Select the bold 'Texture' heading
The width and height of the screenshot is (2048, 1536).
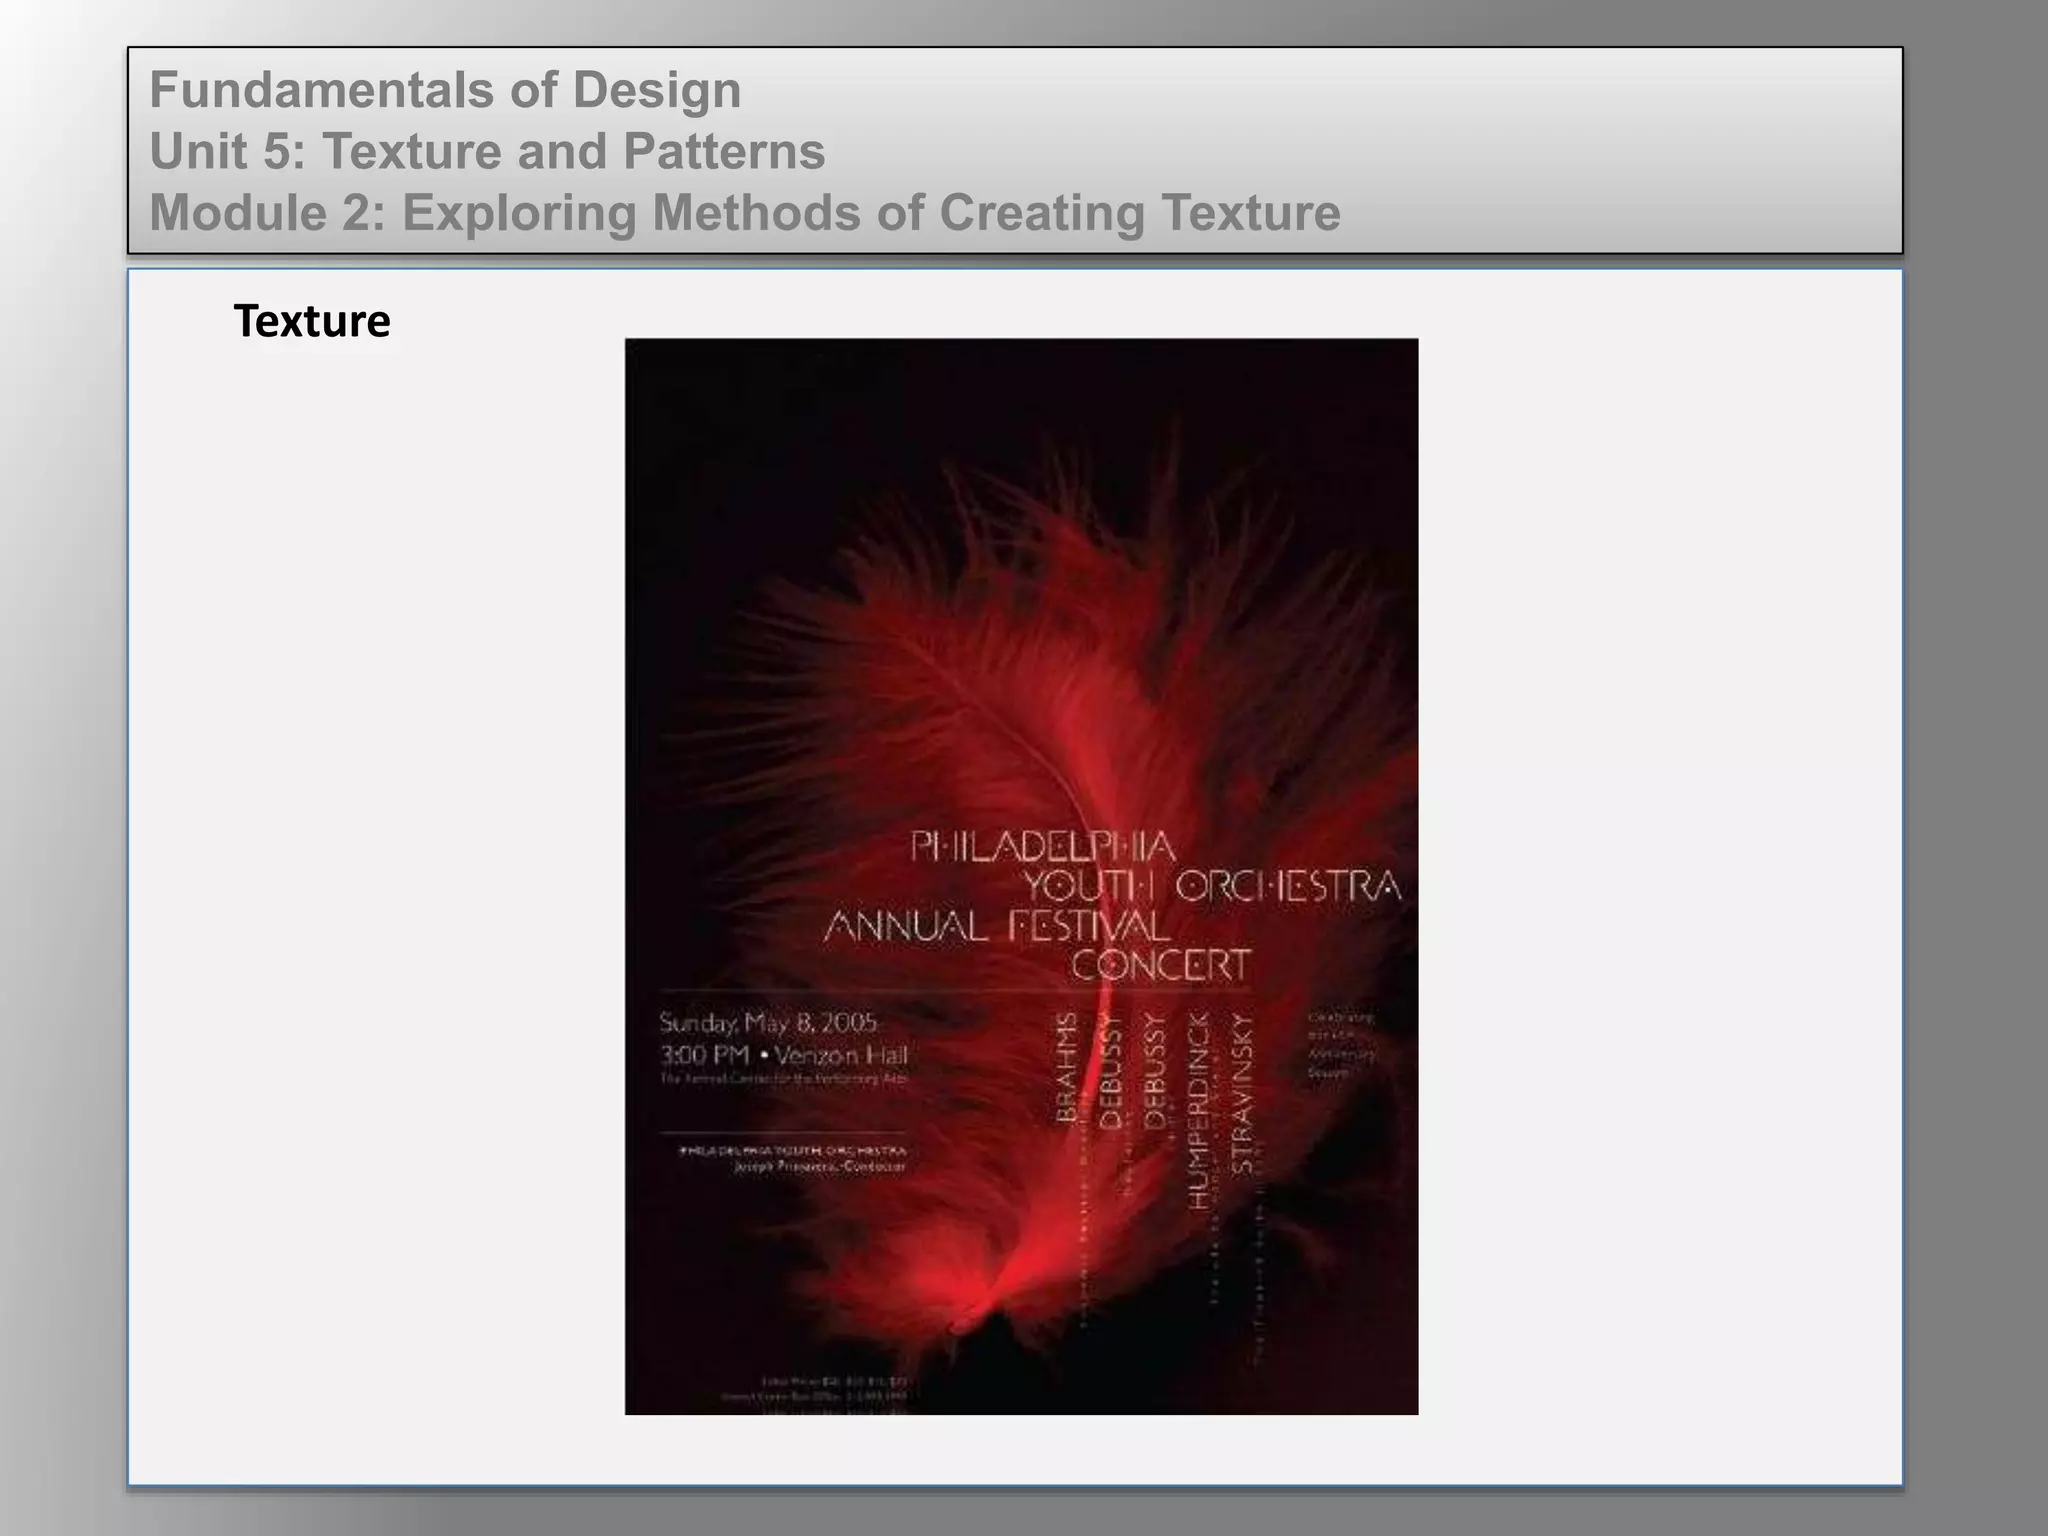tap(311, 322)
